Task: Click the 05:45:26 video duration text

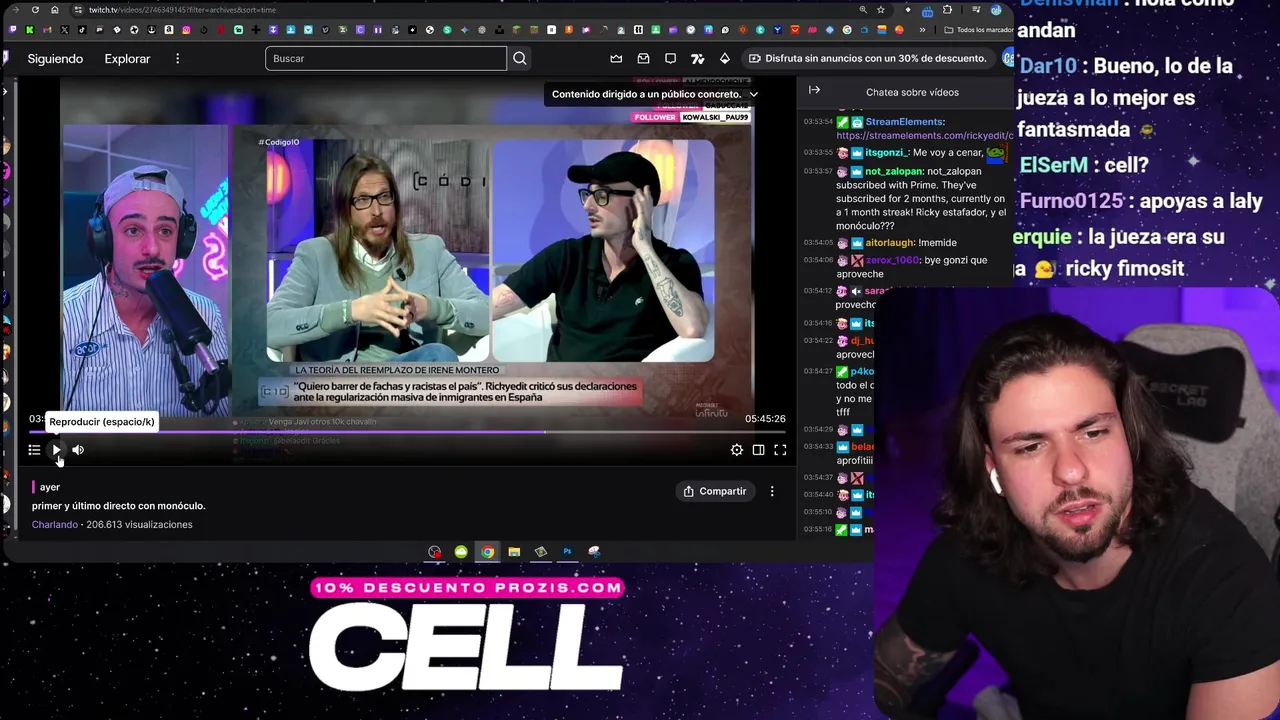Action: coord(765,419)
